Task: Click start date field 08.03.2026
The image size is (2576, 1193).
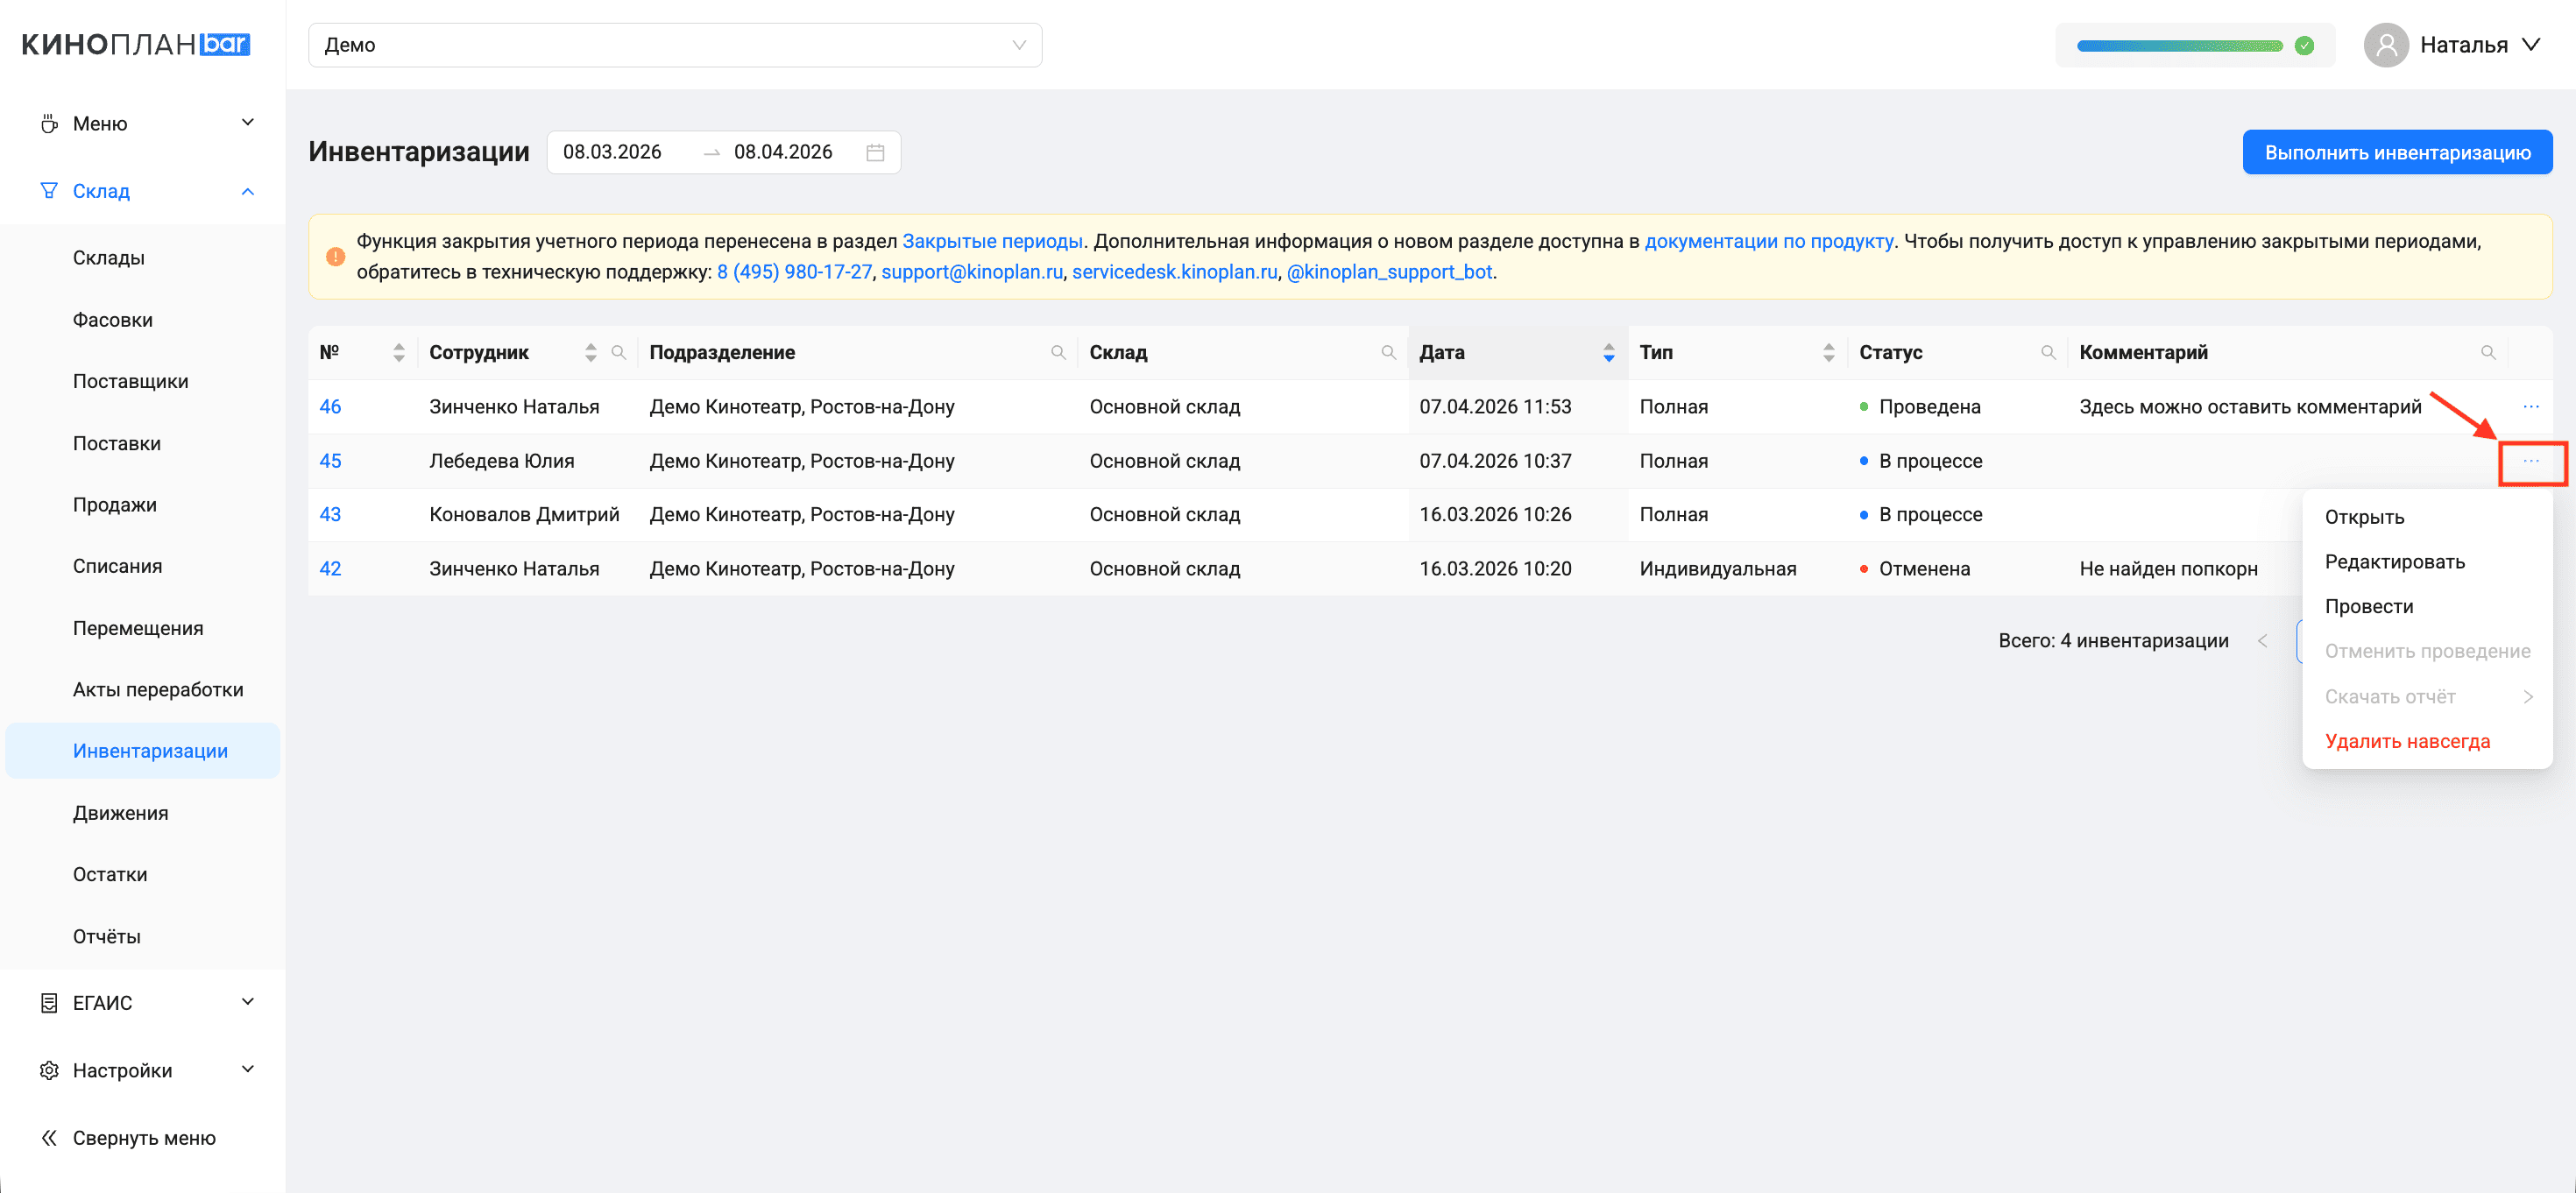Action: 612,152
